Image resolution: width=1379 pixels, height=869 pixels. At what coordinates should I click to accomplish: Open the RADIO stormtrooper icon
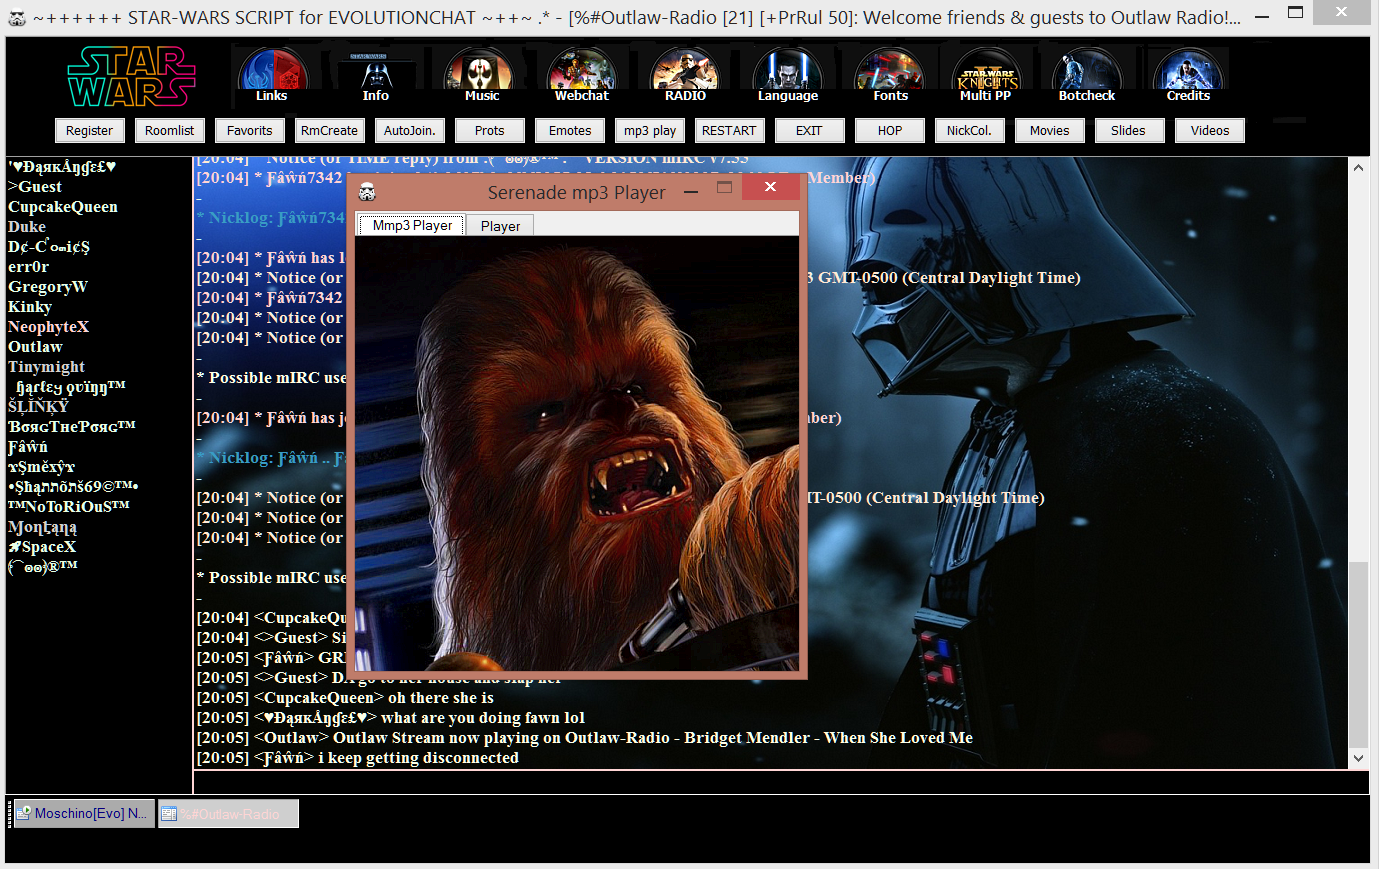pos(685,75)
